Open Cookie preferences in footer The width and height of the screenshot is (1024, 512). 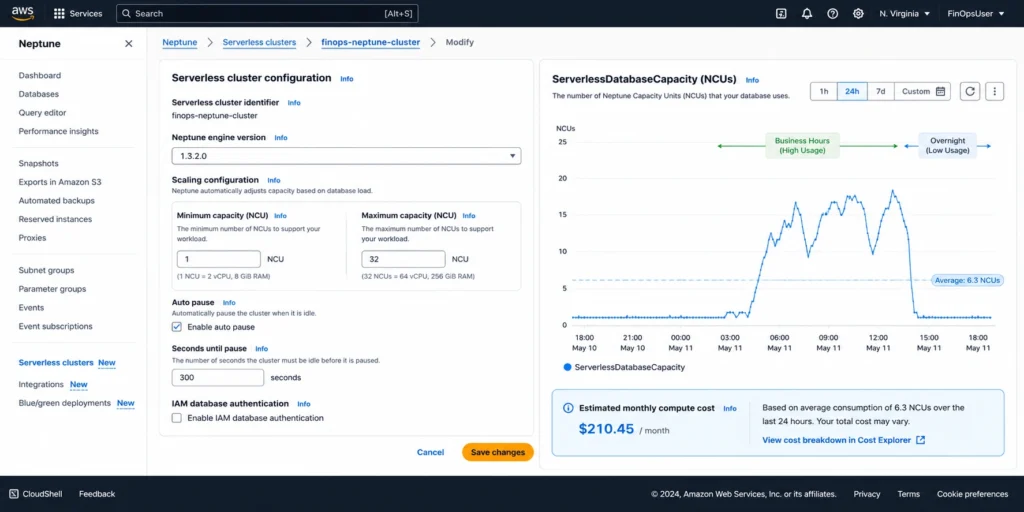click(972, 494)
